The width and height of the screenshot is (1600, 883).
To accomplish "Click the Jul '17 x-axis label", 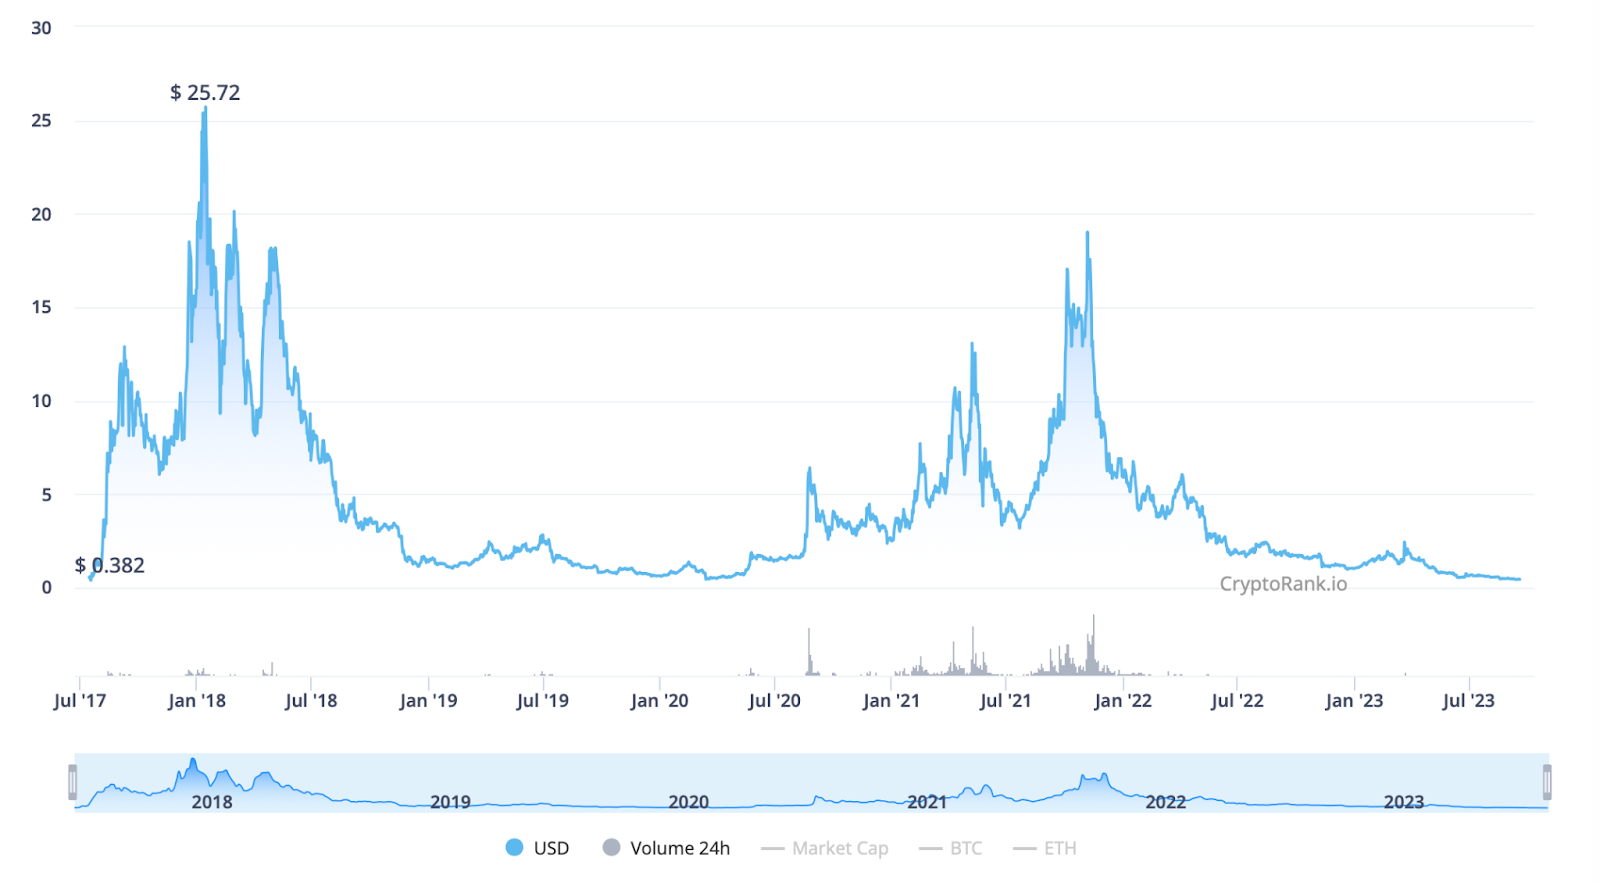I will pos(80,701).
